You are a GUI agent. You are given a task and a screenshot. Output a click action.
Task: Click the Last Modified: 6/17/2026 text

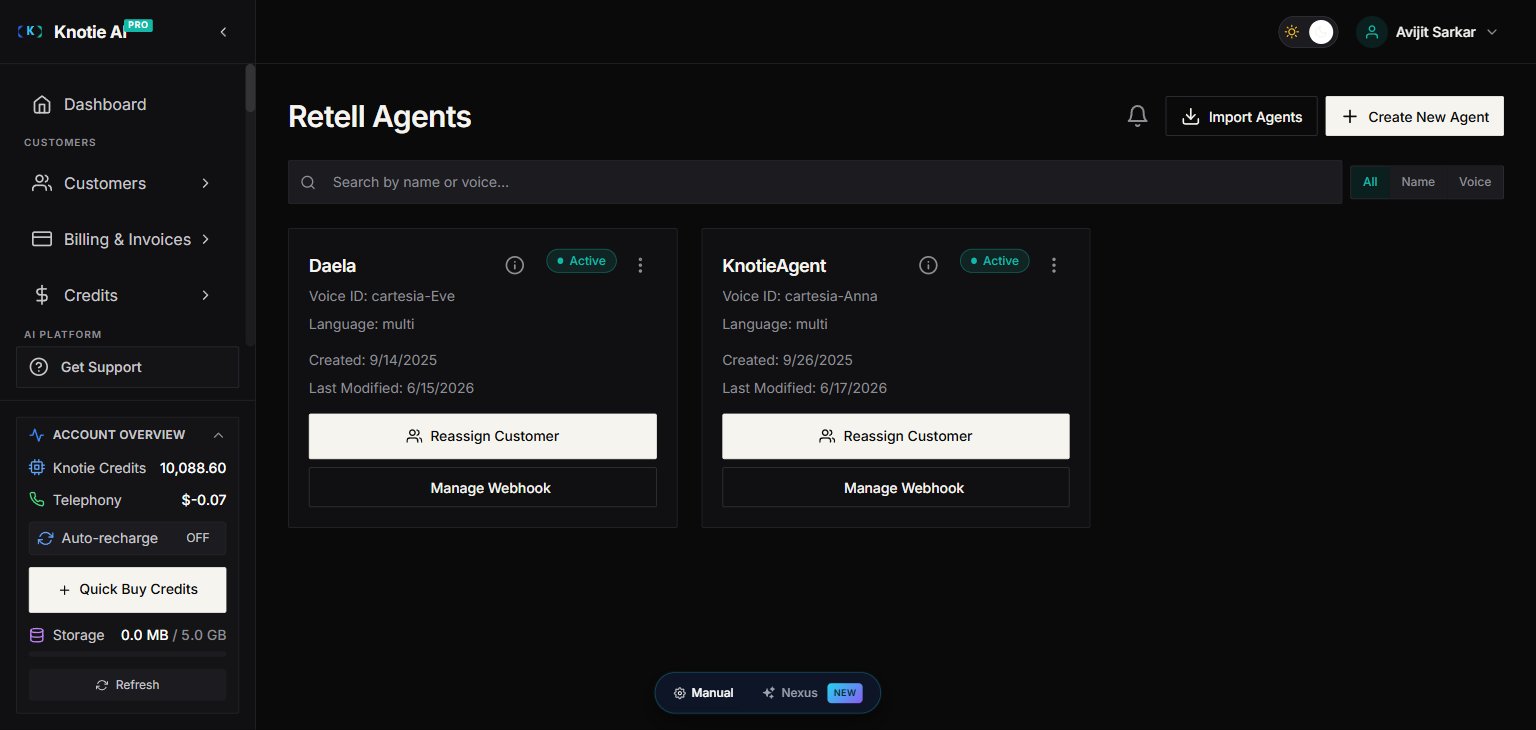point(804,388)
